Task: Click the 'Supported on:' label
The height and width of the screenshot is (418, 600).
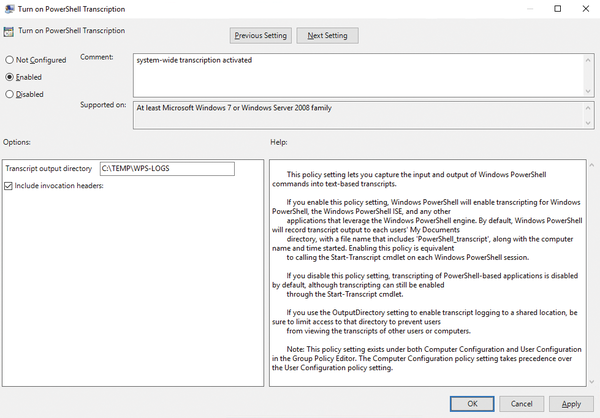Action: (x=103, y=105)
